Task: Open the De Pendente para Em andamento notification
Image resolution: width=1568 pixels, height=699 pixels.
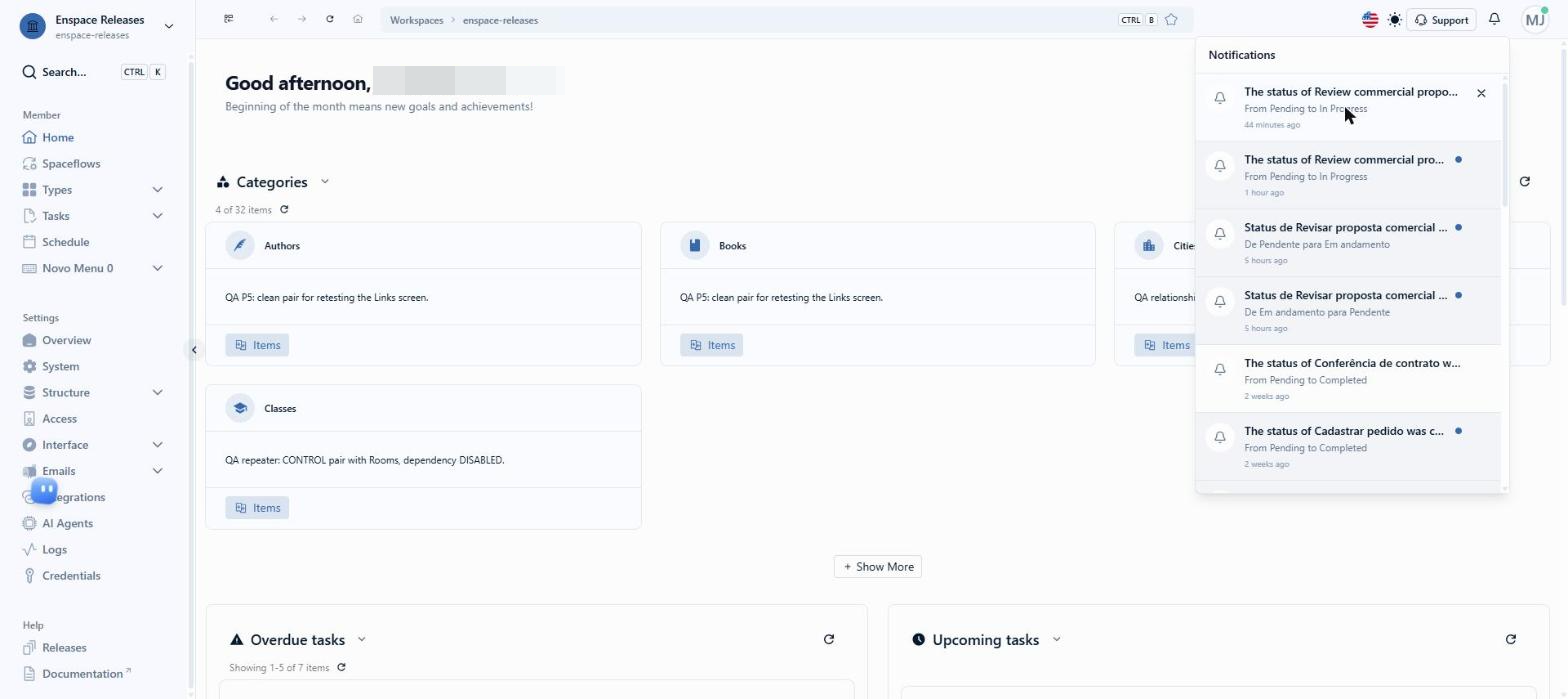Action: (1348, 244)
